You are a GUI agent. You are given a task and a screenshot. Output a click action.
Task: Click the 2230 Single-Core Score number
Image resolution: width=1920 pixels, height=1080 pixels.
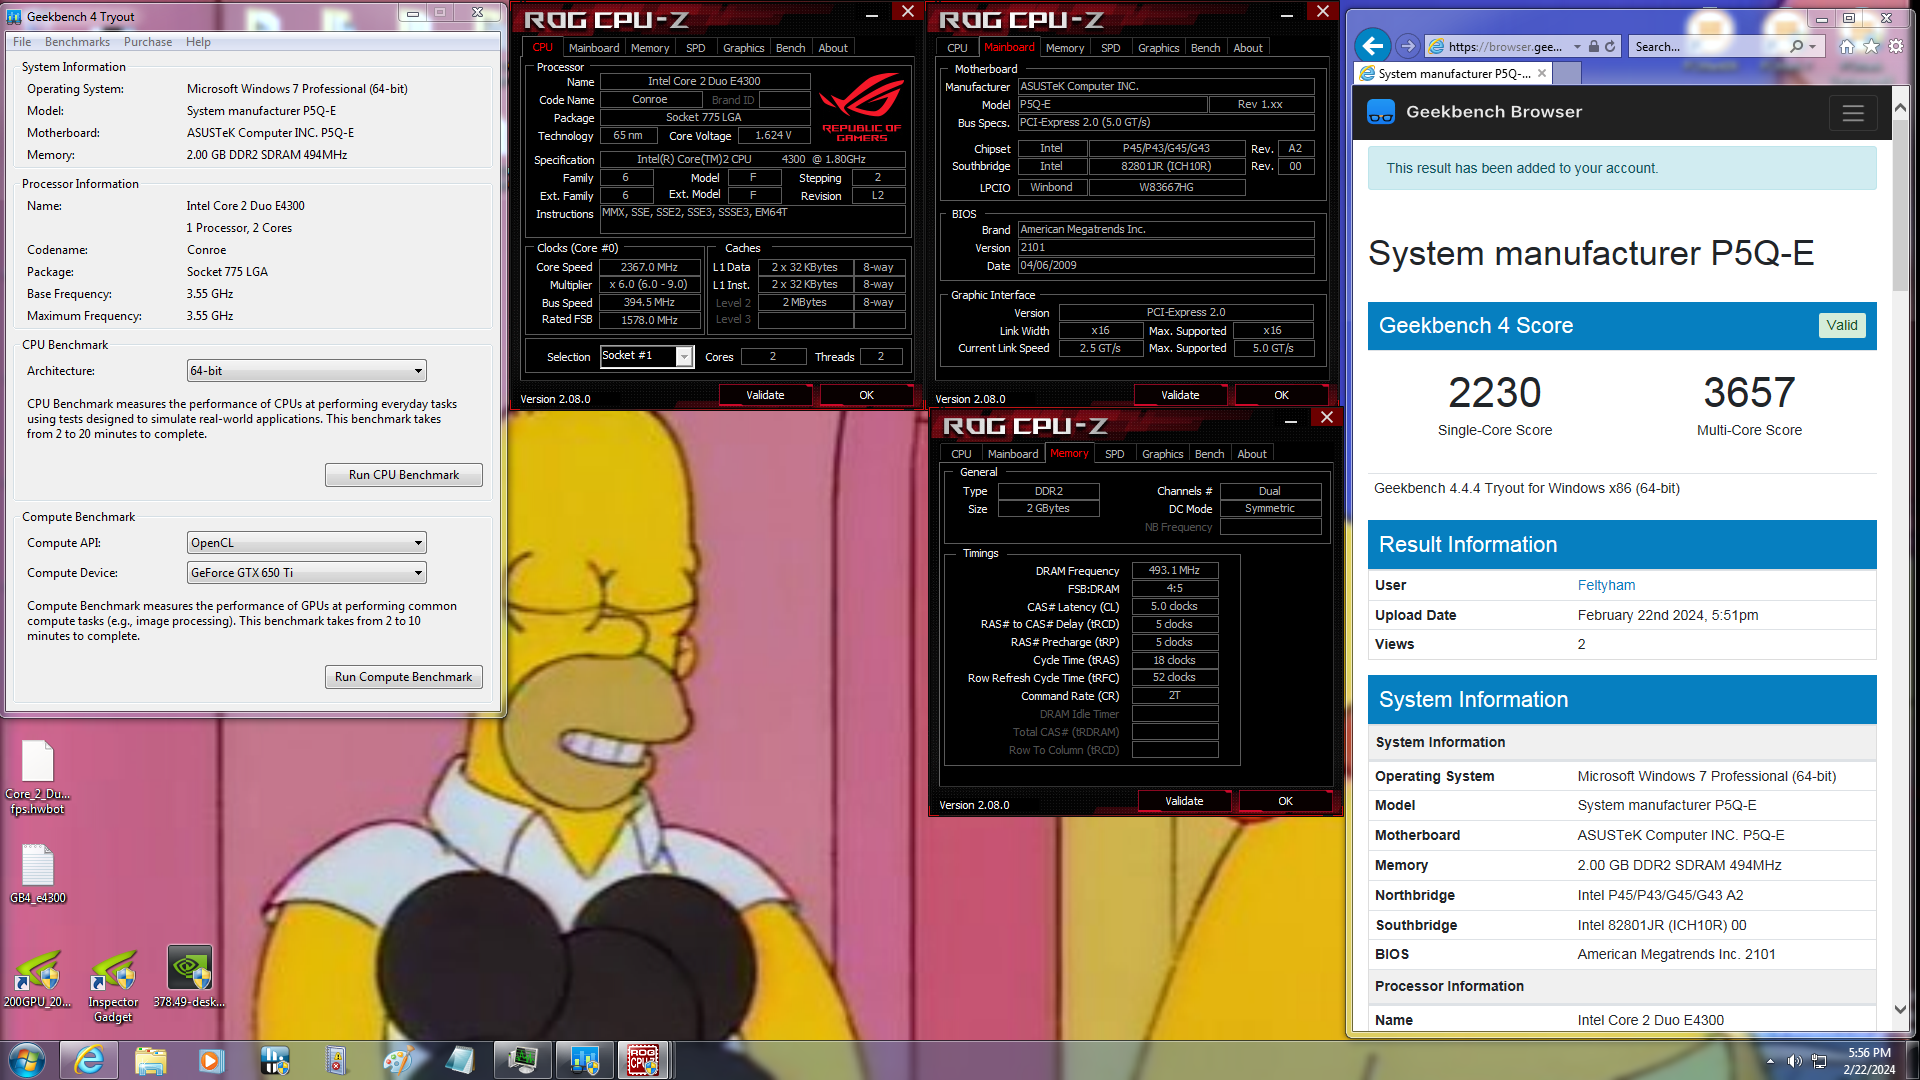tap(1494, 393)
